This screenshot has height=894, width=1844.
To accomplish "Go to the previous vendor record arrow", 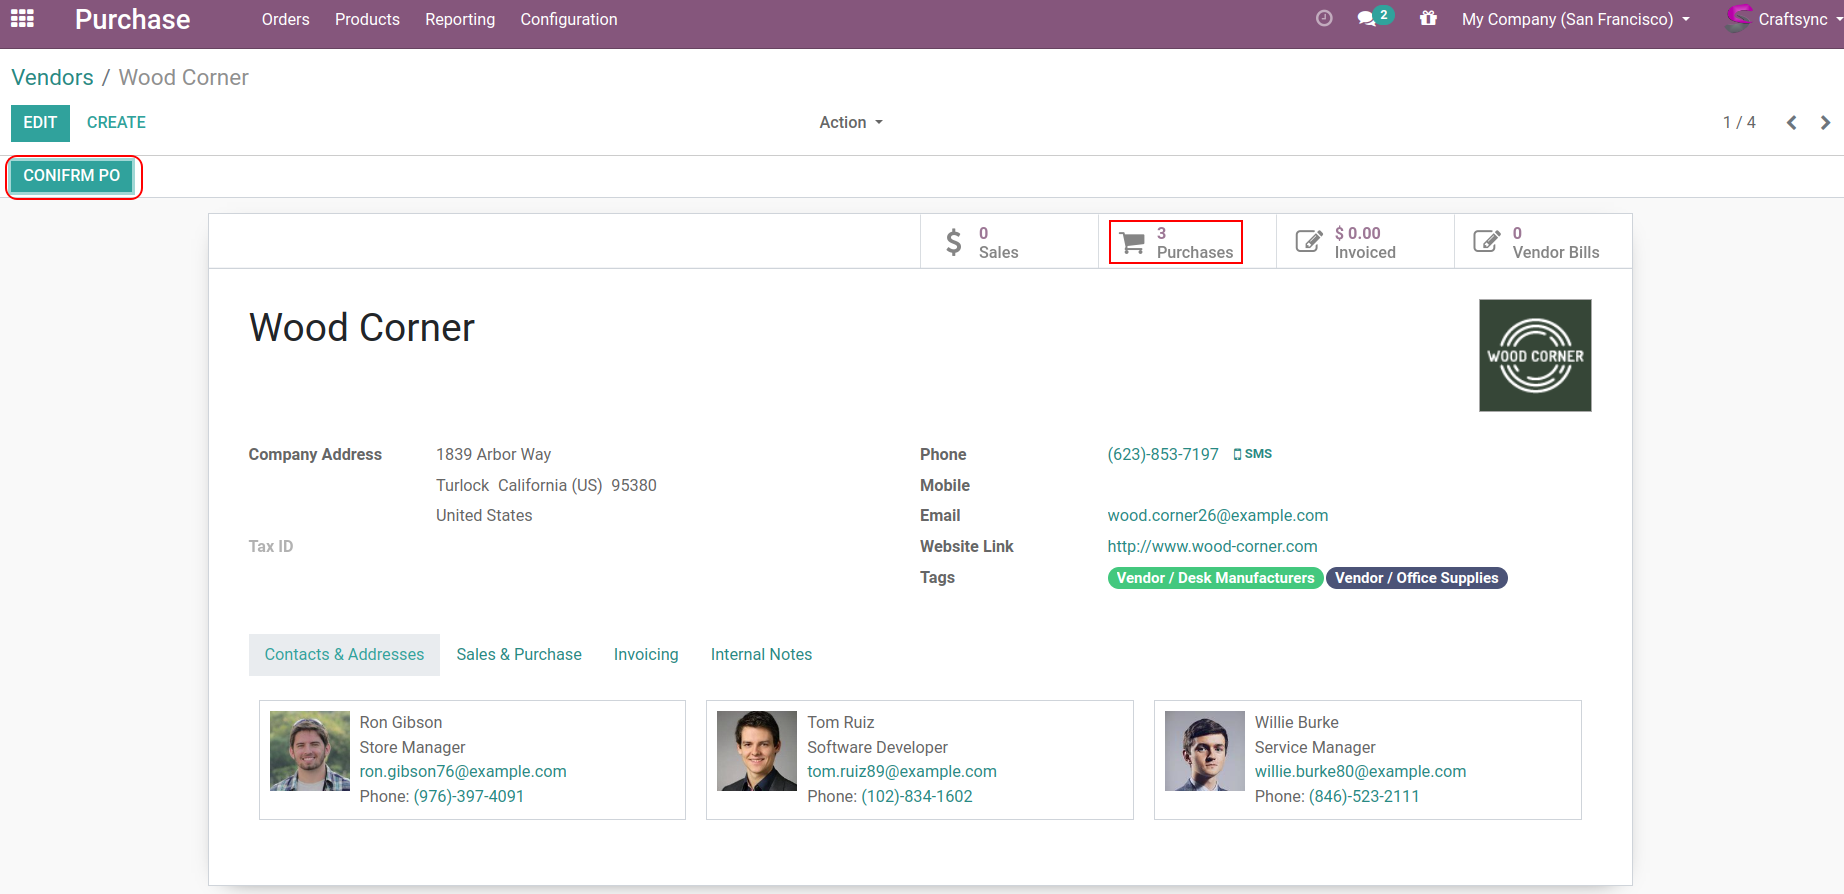I will [1791, 123].
